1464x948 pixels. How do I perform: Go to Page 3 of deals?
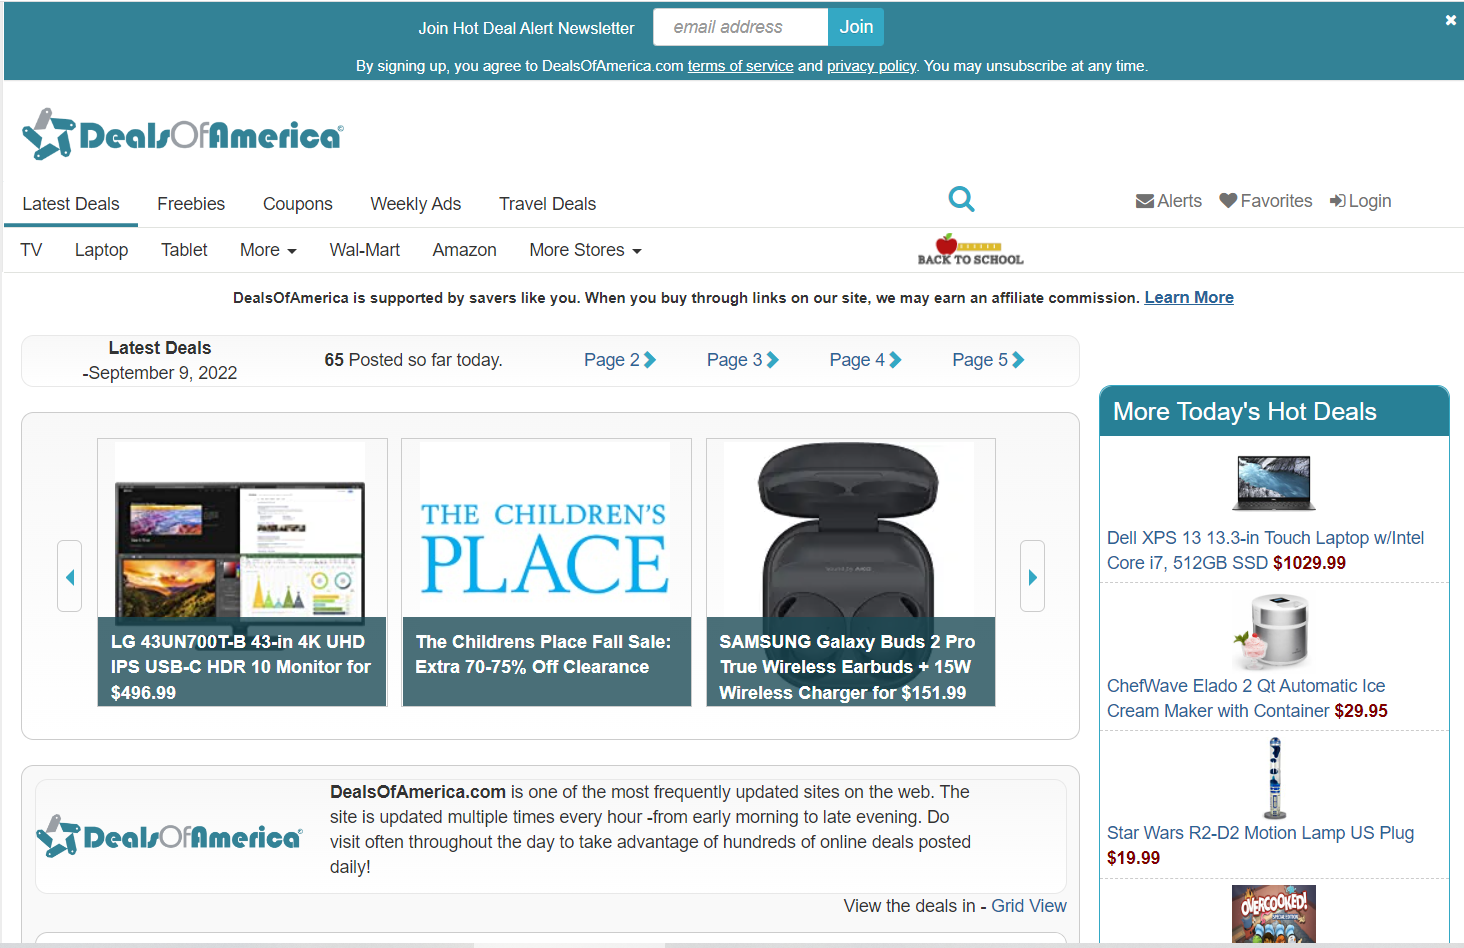[x=743, y=360]
